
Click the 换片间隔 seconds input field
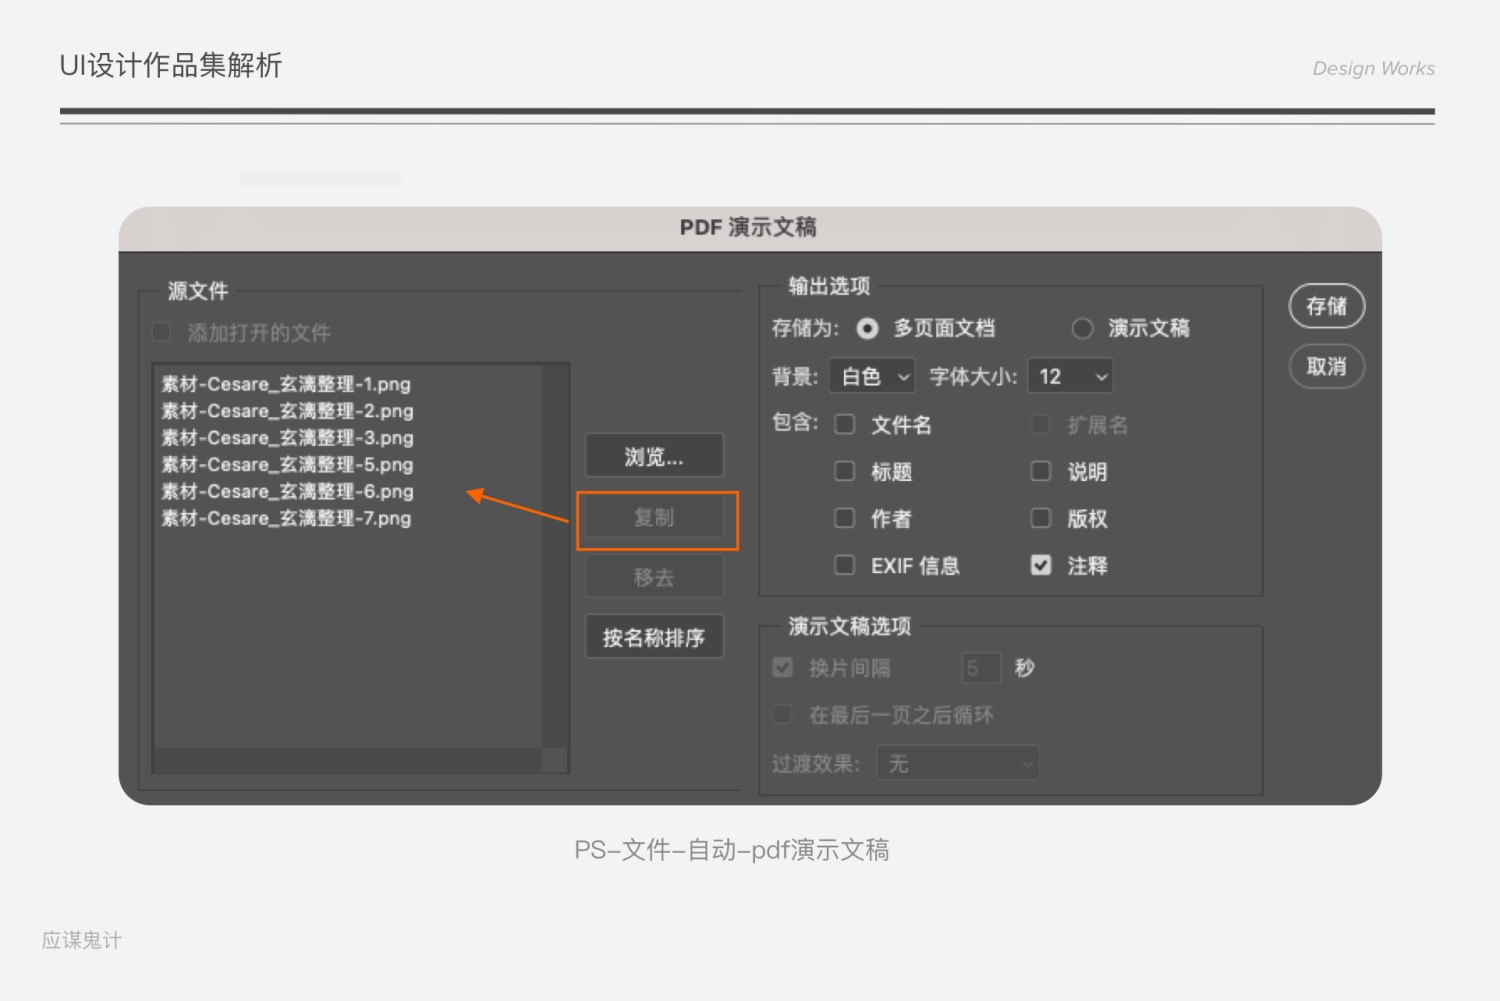[981, 667]
